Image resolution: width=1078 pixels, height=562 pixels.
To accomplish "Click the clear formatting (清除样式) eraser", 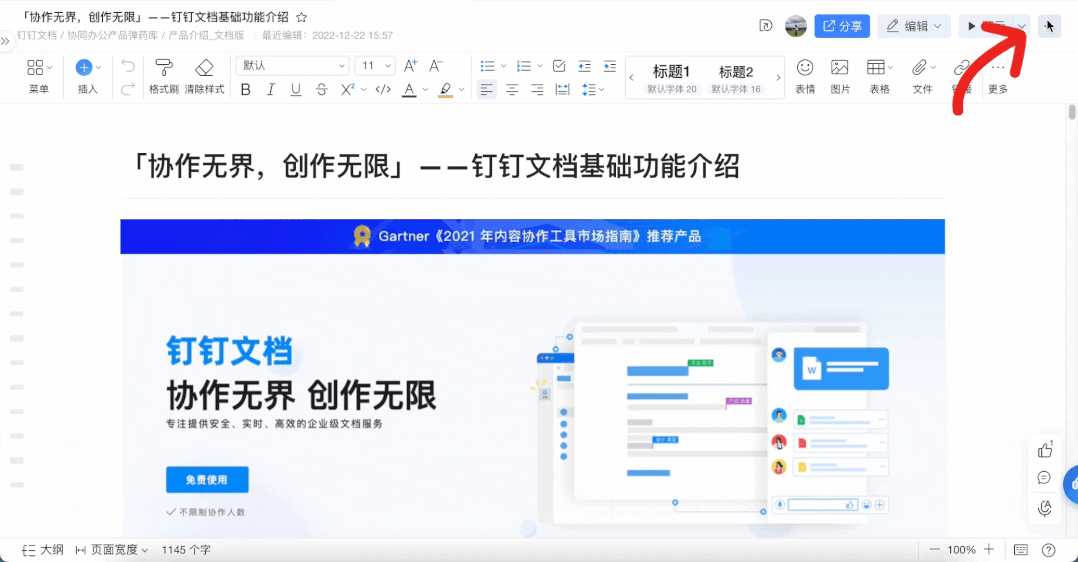I will pos(204,68).
